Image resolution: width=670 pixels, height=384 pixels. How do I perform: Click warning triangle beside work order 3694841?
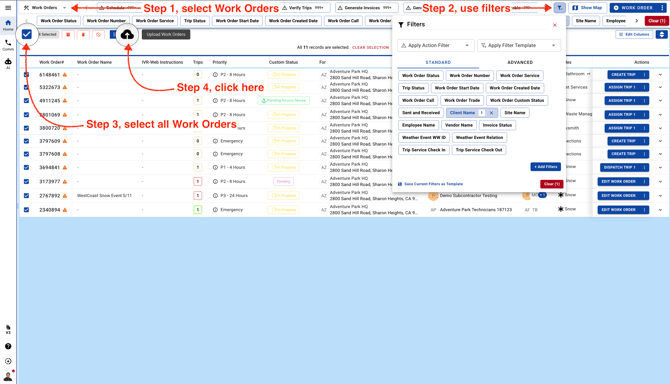coord(65,167)
